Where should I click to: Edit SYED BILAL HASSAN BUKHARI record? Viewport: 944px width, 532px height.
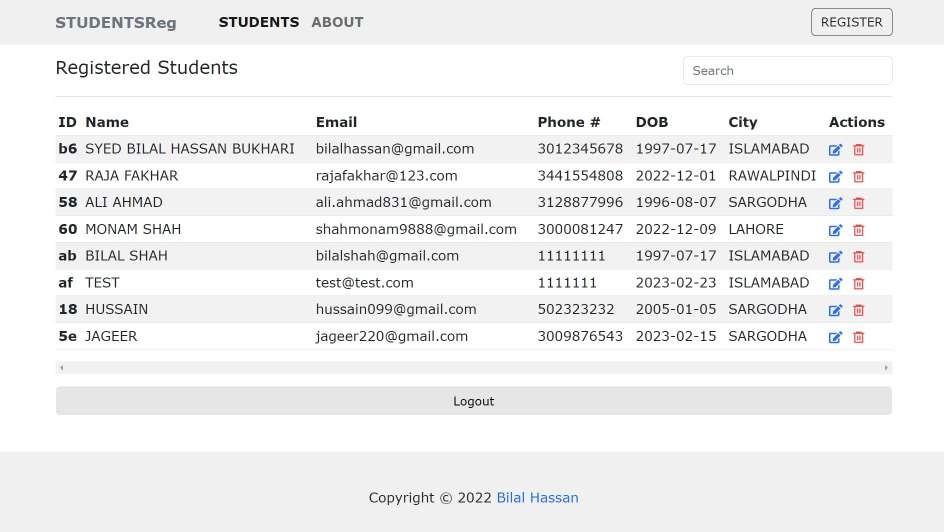pos(835,150)
